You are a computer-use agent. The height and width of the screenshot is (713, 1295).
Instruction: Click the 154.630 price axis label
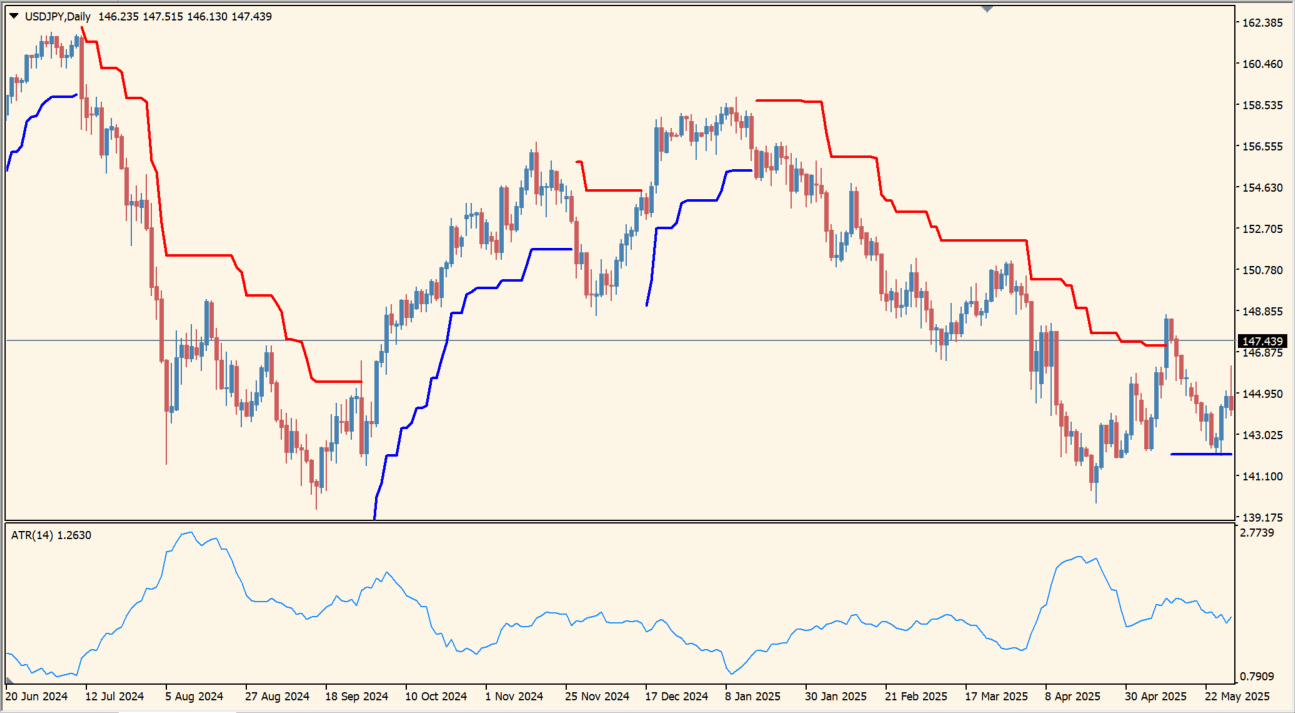click(1262, 188)
